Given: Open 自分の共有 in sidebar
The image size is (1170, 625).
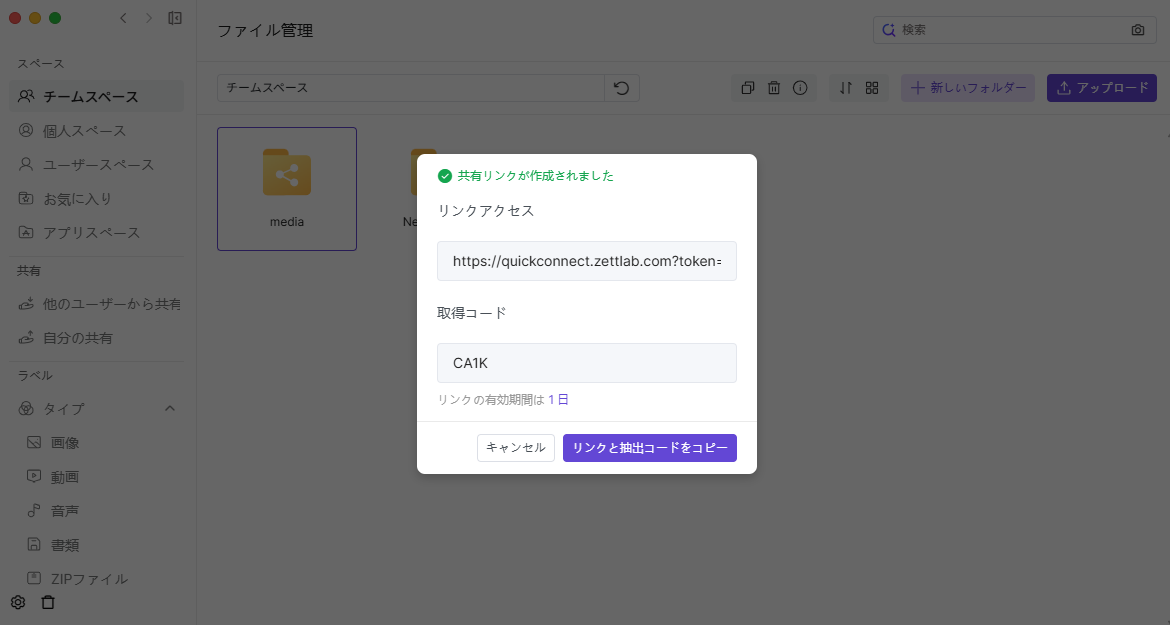Looking at the screenshot, I should click(77, 338).
